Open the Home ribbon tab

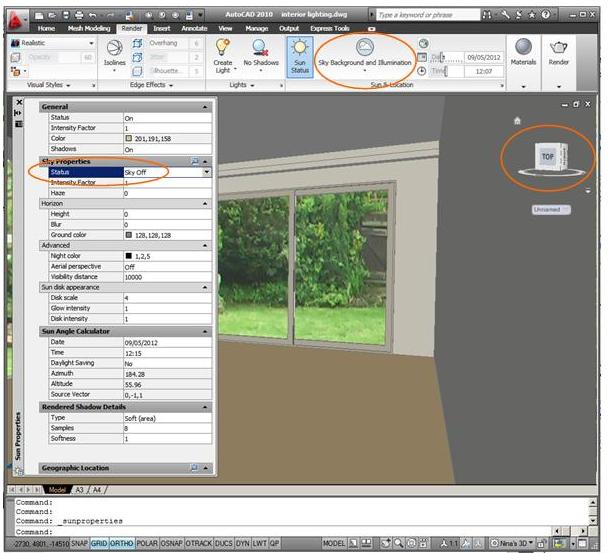coord(46,28)
